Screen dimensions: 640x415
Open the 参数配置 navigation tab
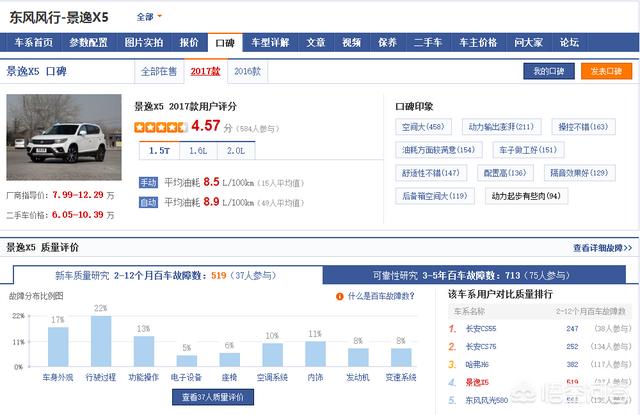coord(88,42)
